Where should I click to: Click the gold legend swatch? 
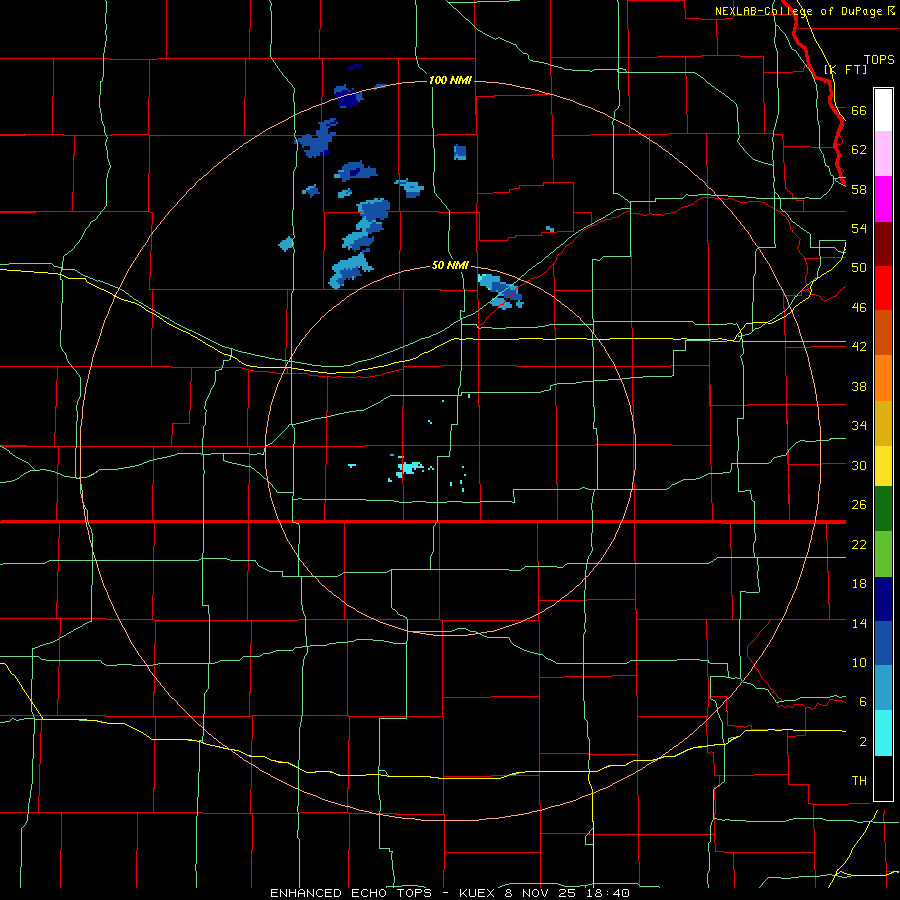pos(883,423)
